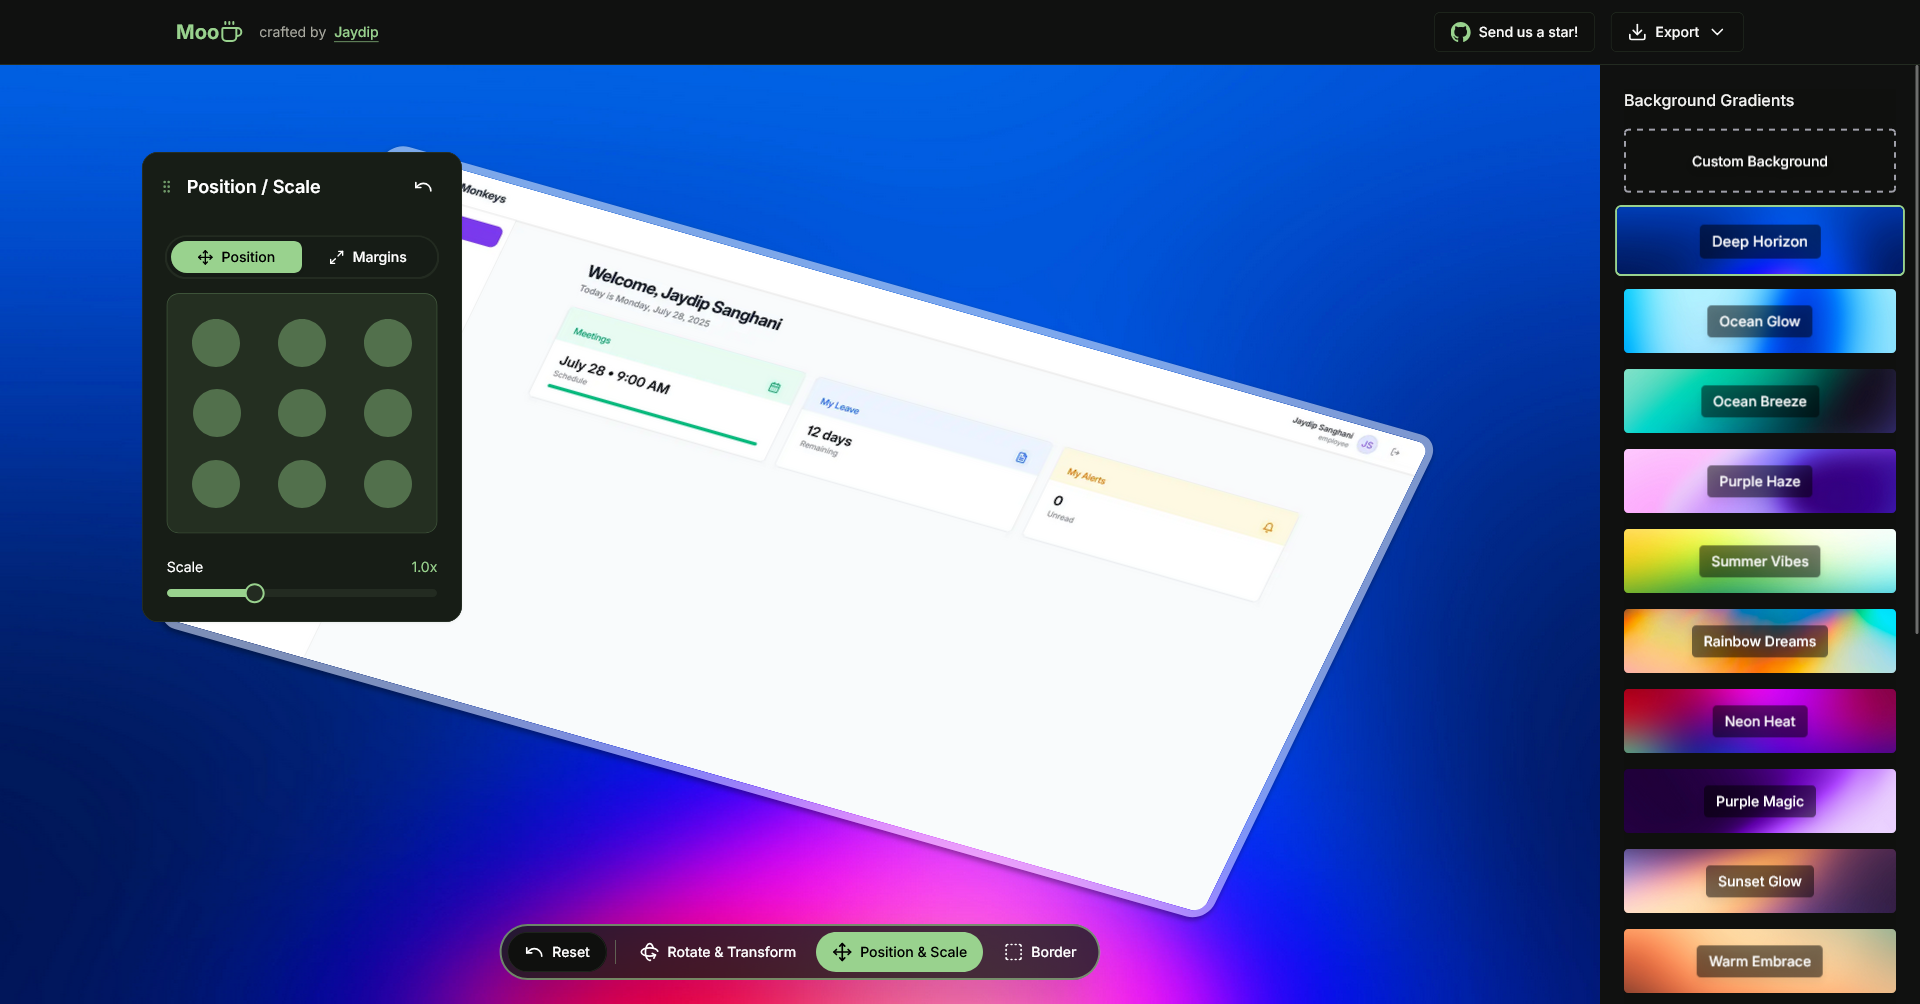Click the Position & Scale move icon

pyautogui.click(x=842, y=952)
